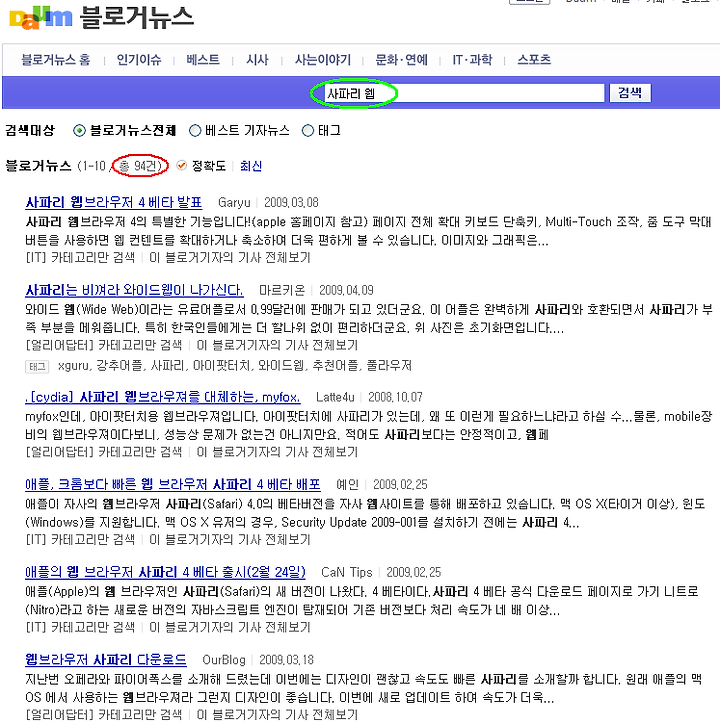The image size is (720, 724).
Task: Click author name CaN Tips
Action: click(347, 573)
